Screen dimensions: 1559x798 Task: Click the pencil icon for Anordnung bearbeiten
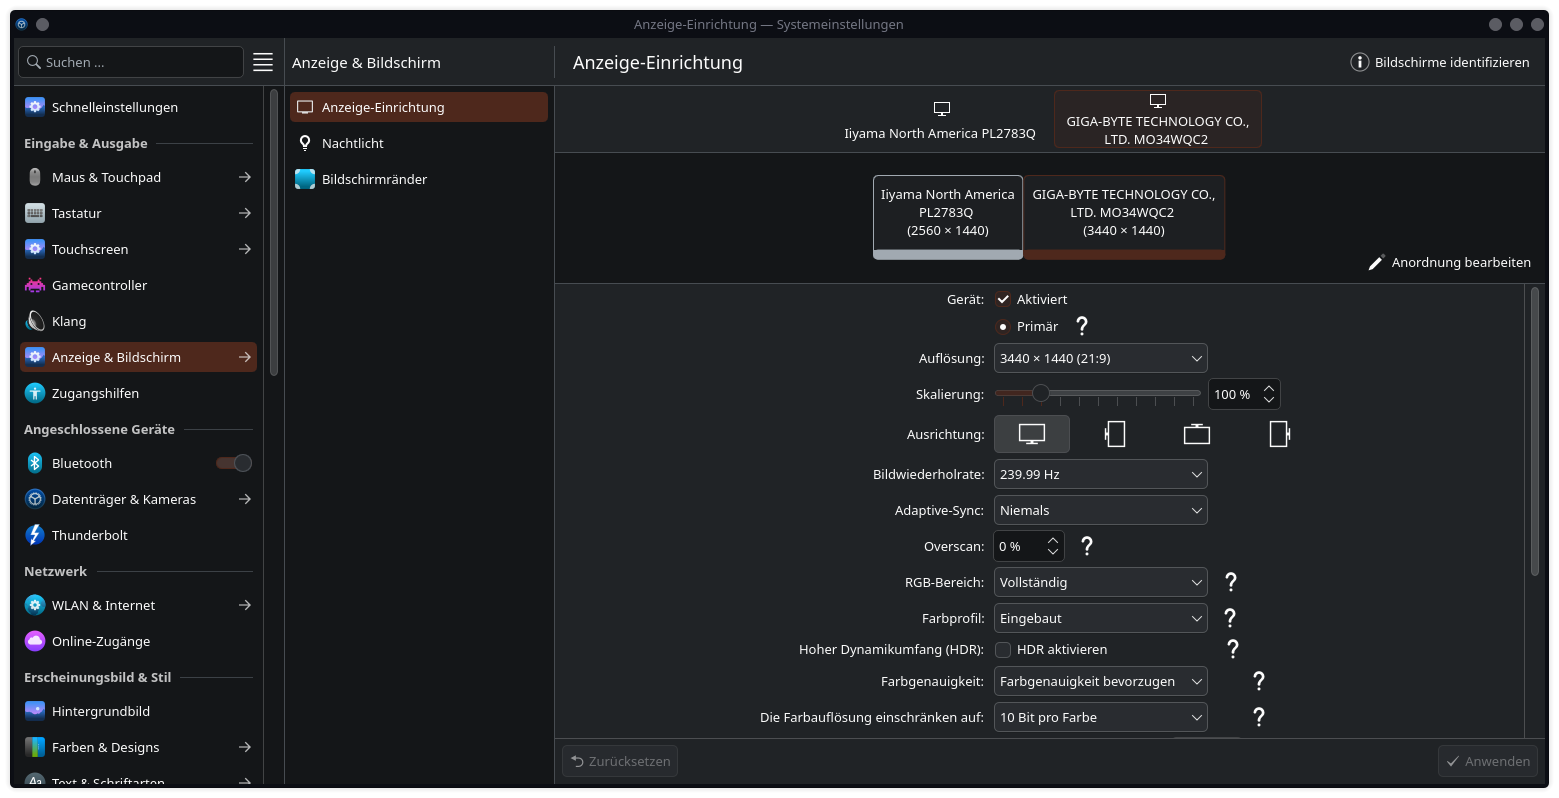pyautogui.click(x=1376, y=263)
